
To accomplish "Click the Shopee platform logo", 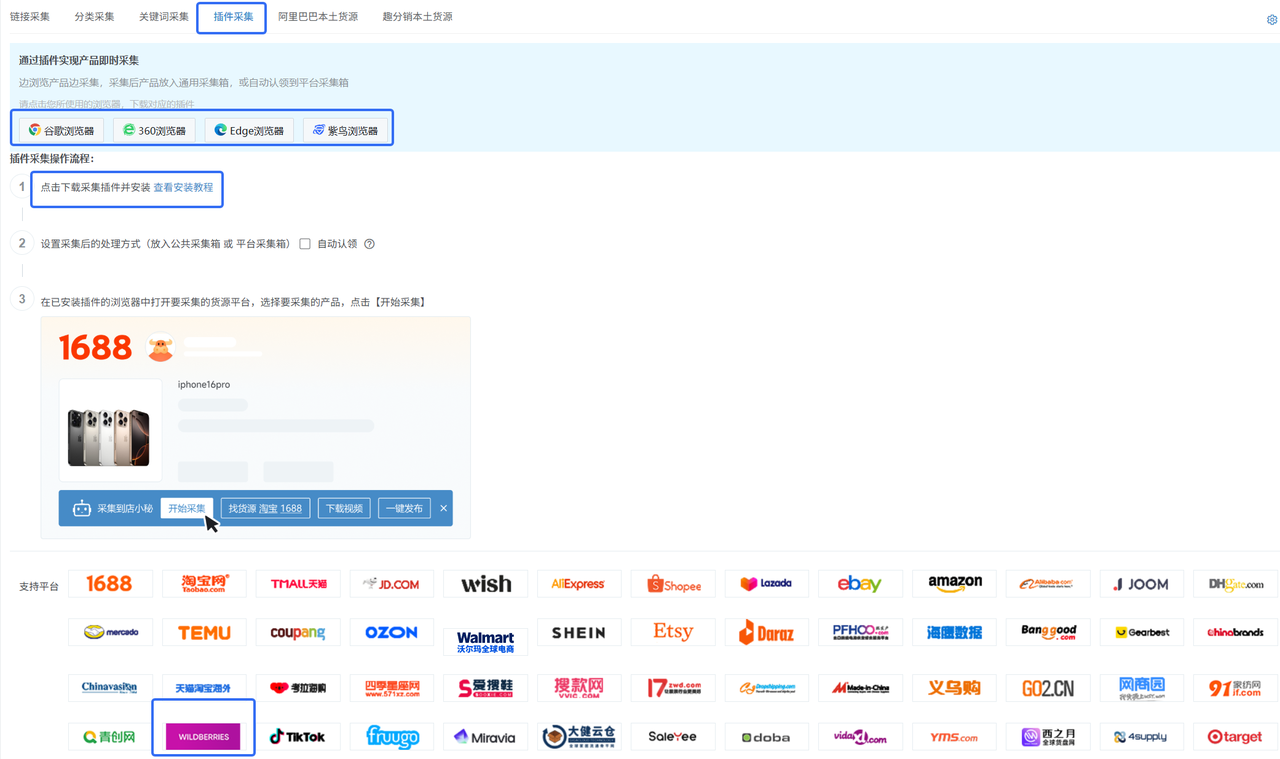I will 673,584.
